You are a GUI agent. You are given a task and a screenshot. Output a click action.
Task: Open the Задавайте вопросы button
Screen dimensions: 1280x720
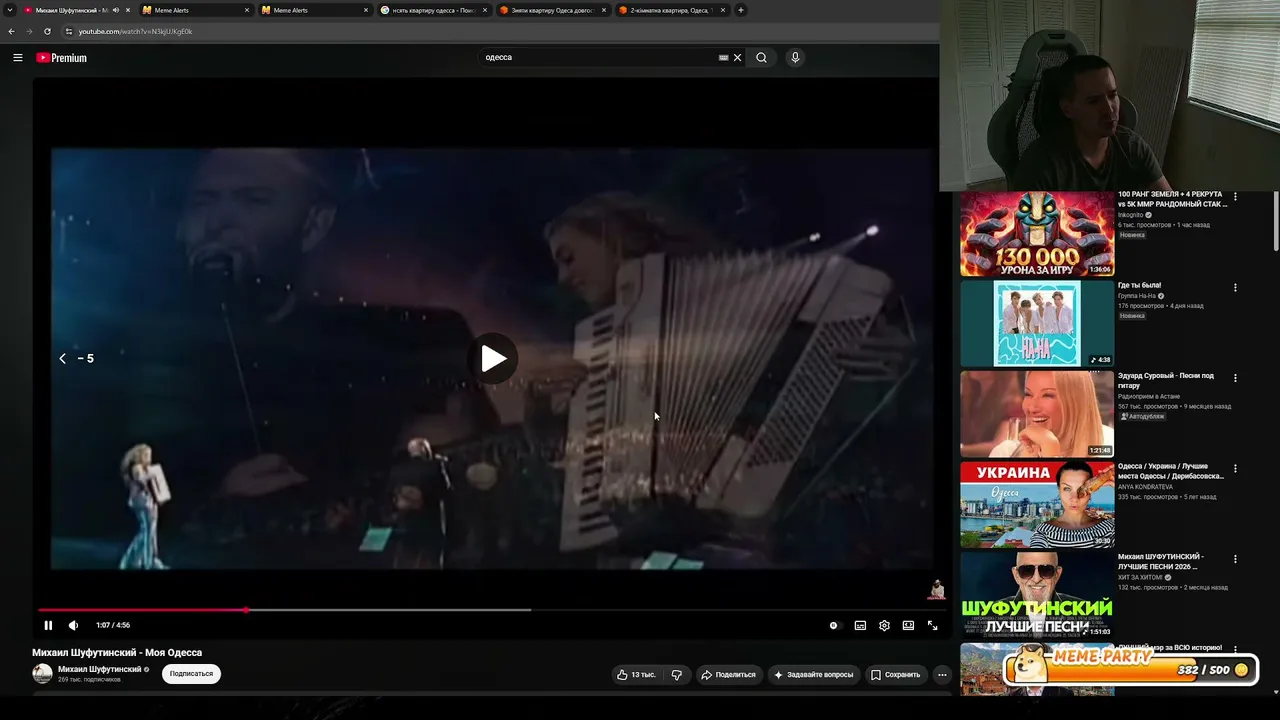(x=813, y=675)
